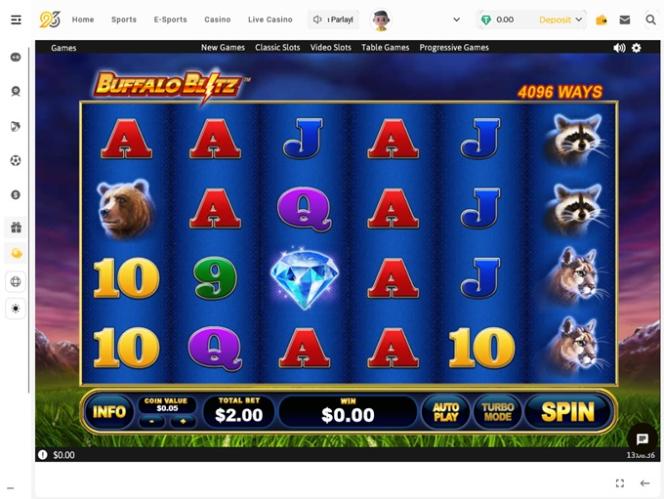Screen dimensions: 664x499
Task: Open the hamburger menu icon
Action: [16, 20]
